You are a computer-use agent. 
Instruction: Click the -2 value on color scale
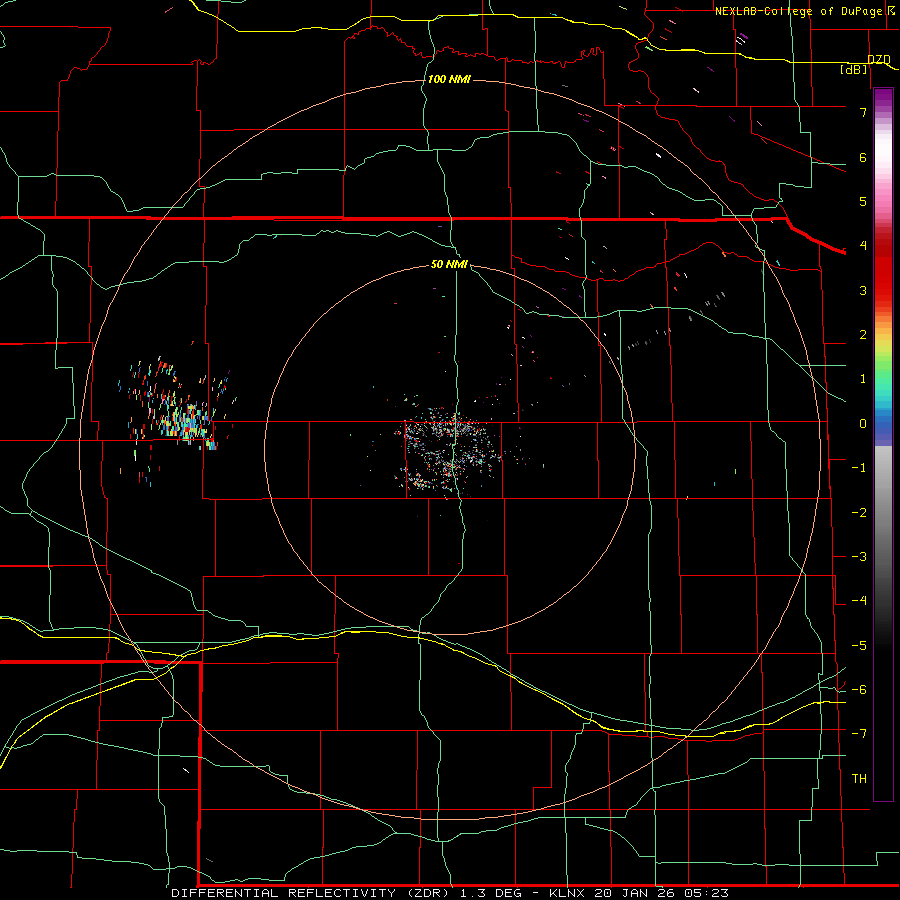click(x=859, y=513)
